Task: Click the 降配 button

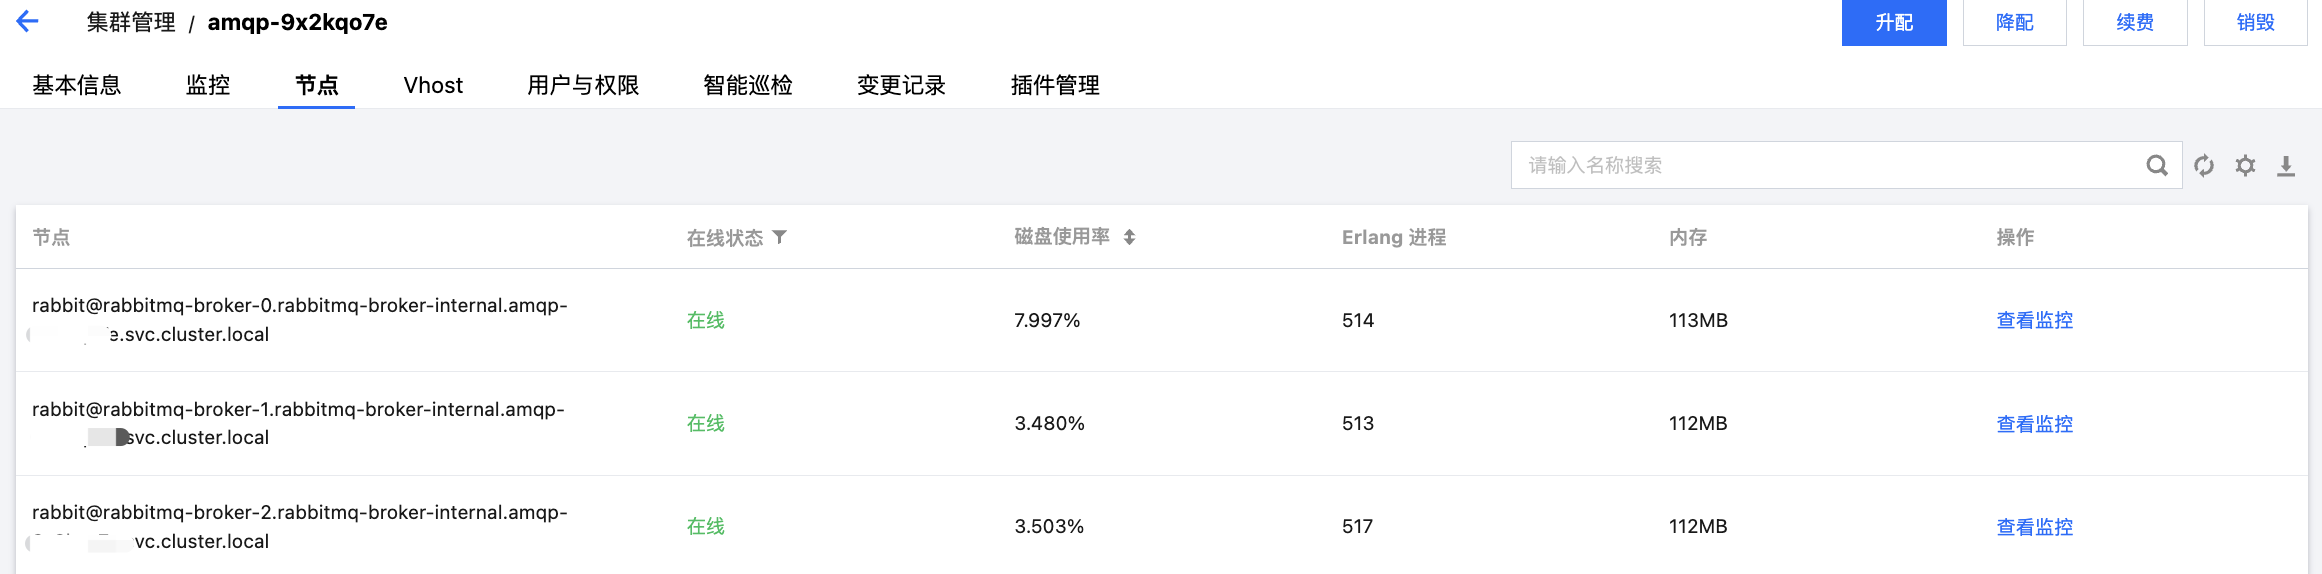Action: click(2014, 22)
